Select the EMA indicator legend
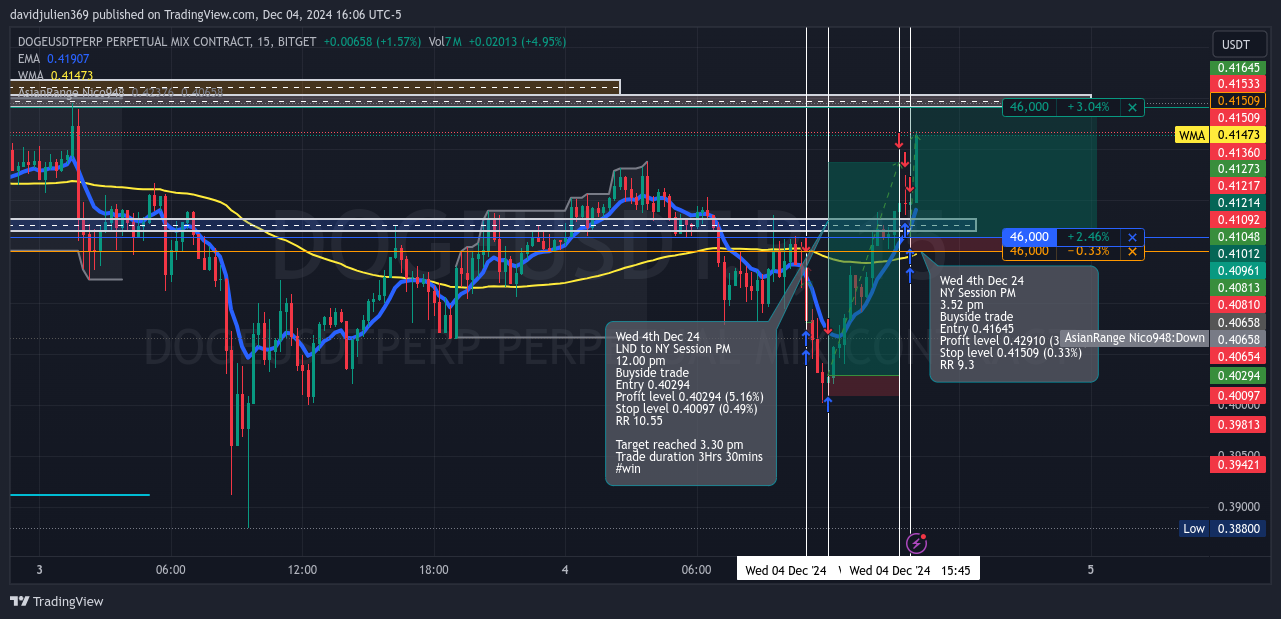 30,59
